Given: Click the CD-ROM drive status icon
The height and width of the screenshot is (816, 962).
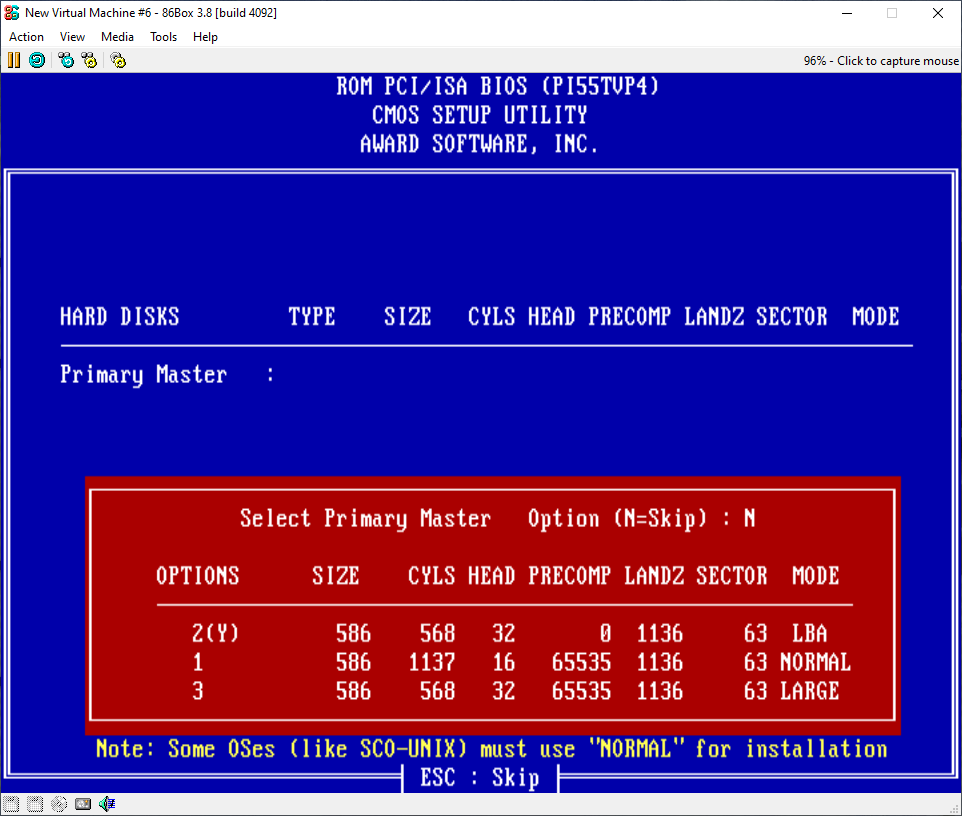Looking at the screenshot, I should [x=59, y=804].
